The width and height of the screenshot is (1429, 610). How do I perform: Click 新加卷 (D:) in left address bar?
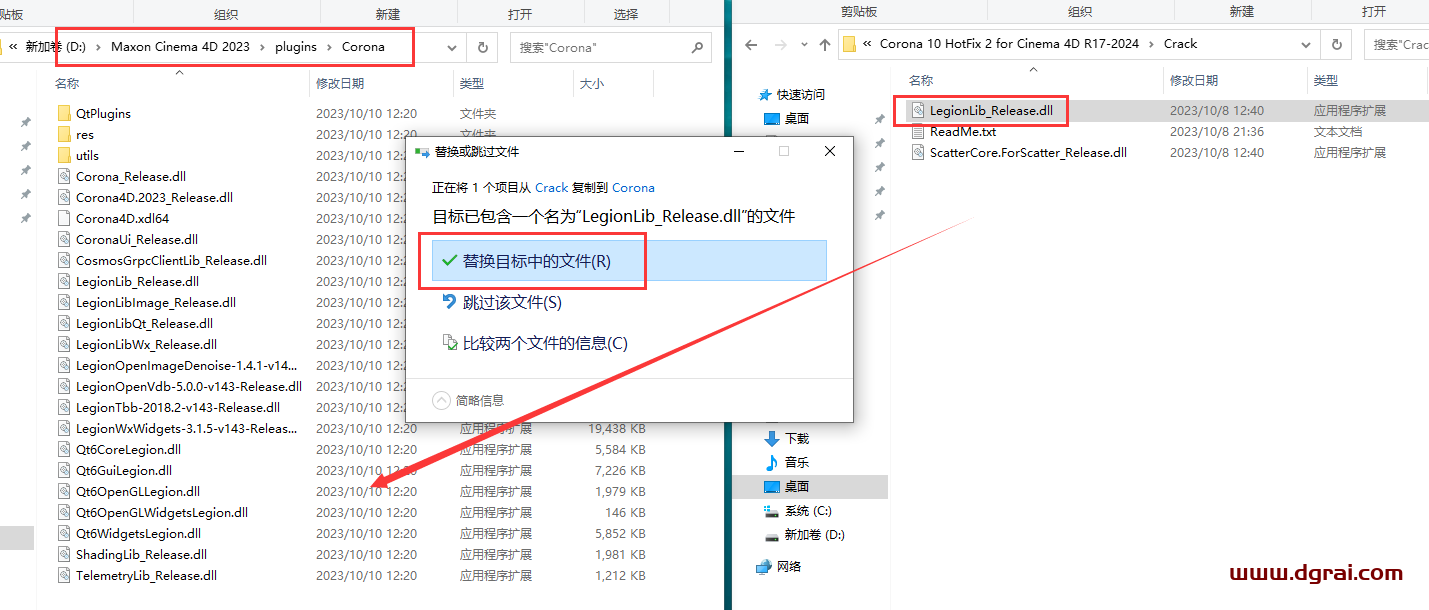coord(55,47)
